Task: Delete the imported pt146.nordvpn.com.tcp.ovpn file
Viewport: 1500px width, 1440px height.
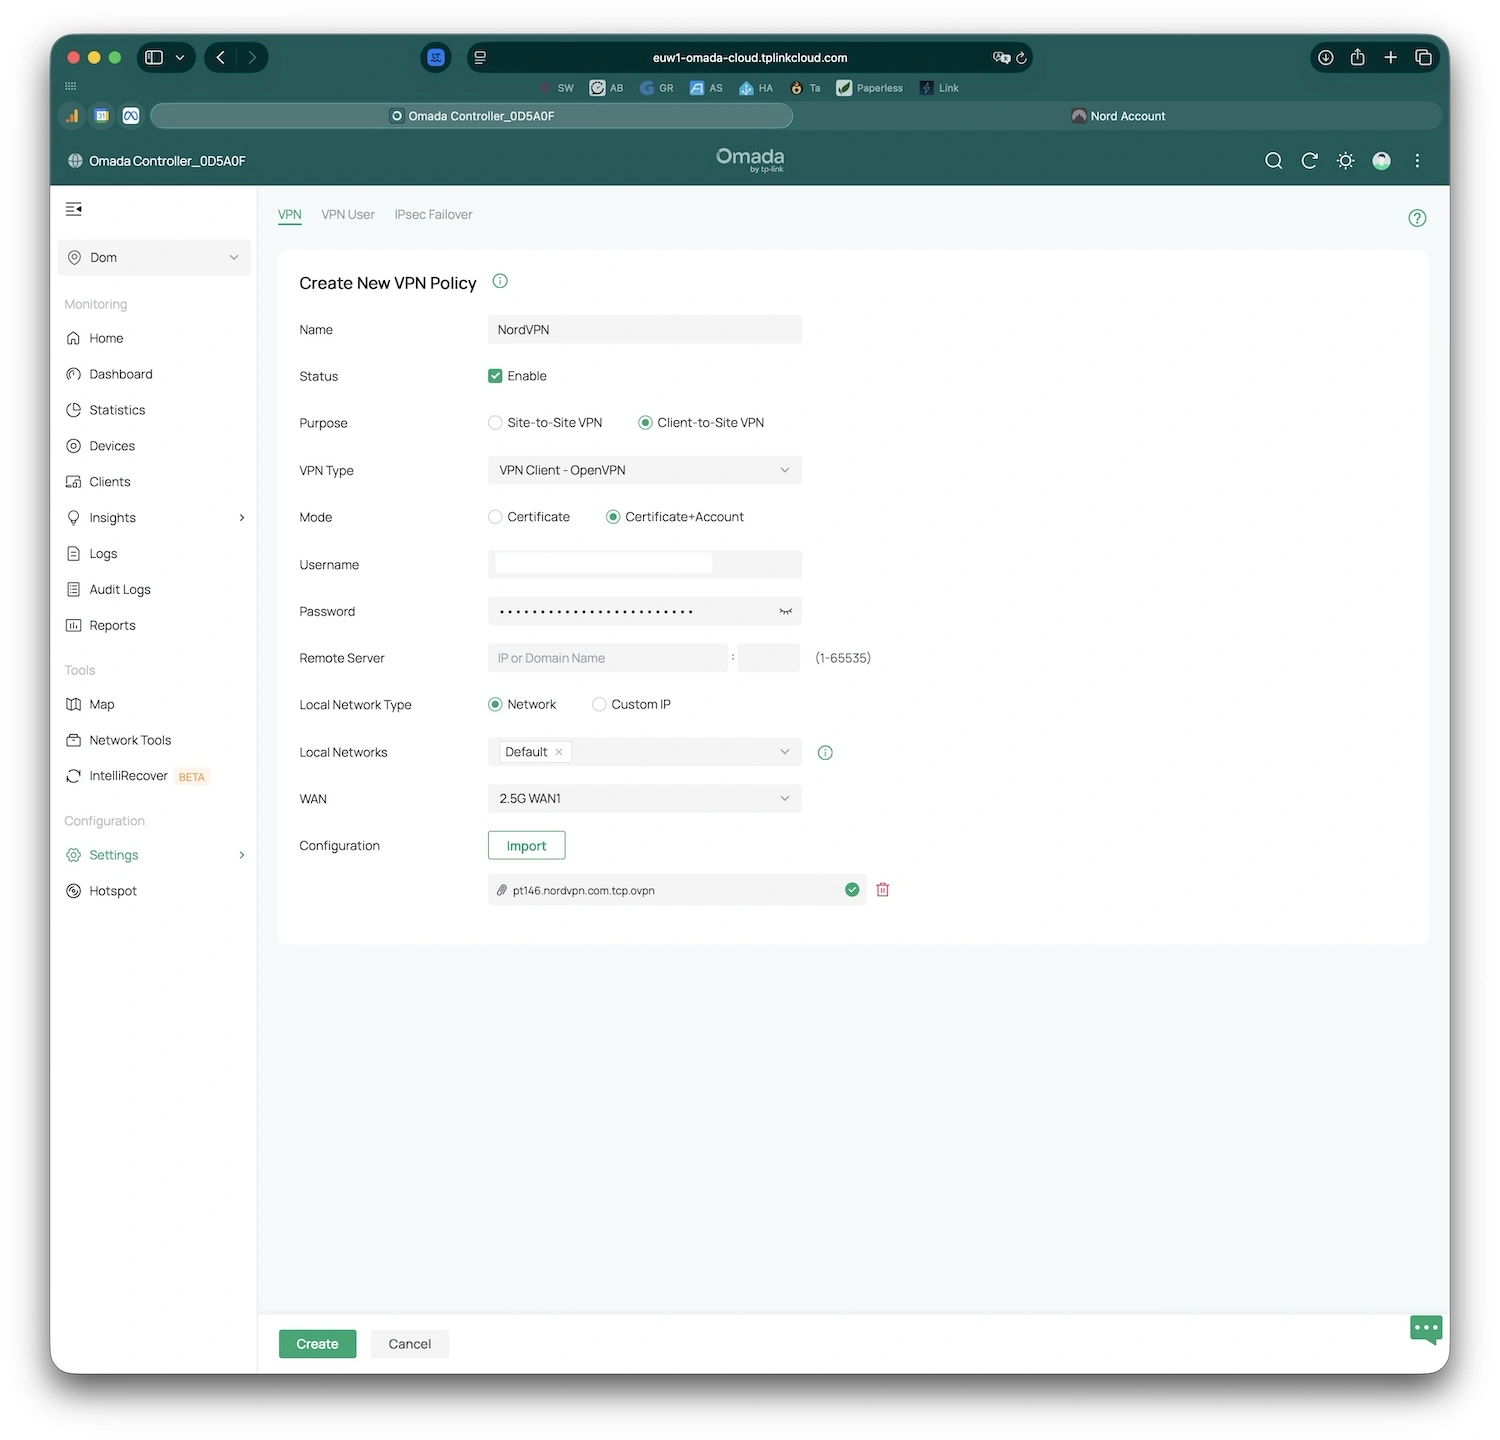Action: pos(882,890)
